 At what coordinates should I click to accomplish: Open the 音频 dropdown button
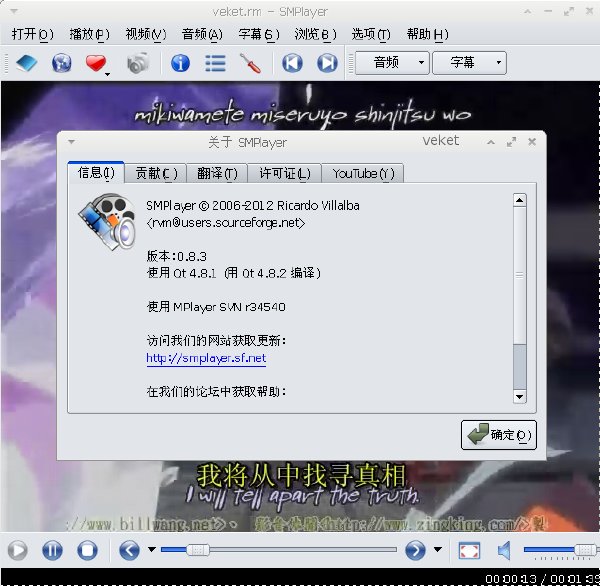(392, 62)
